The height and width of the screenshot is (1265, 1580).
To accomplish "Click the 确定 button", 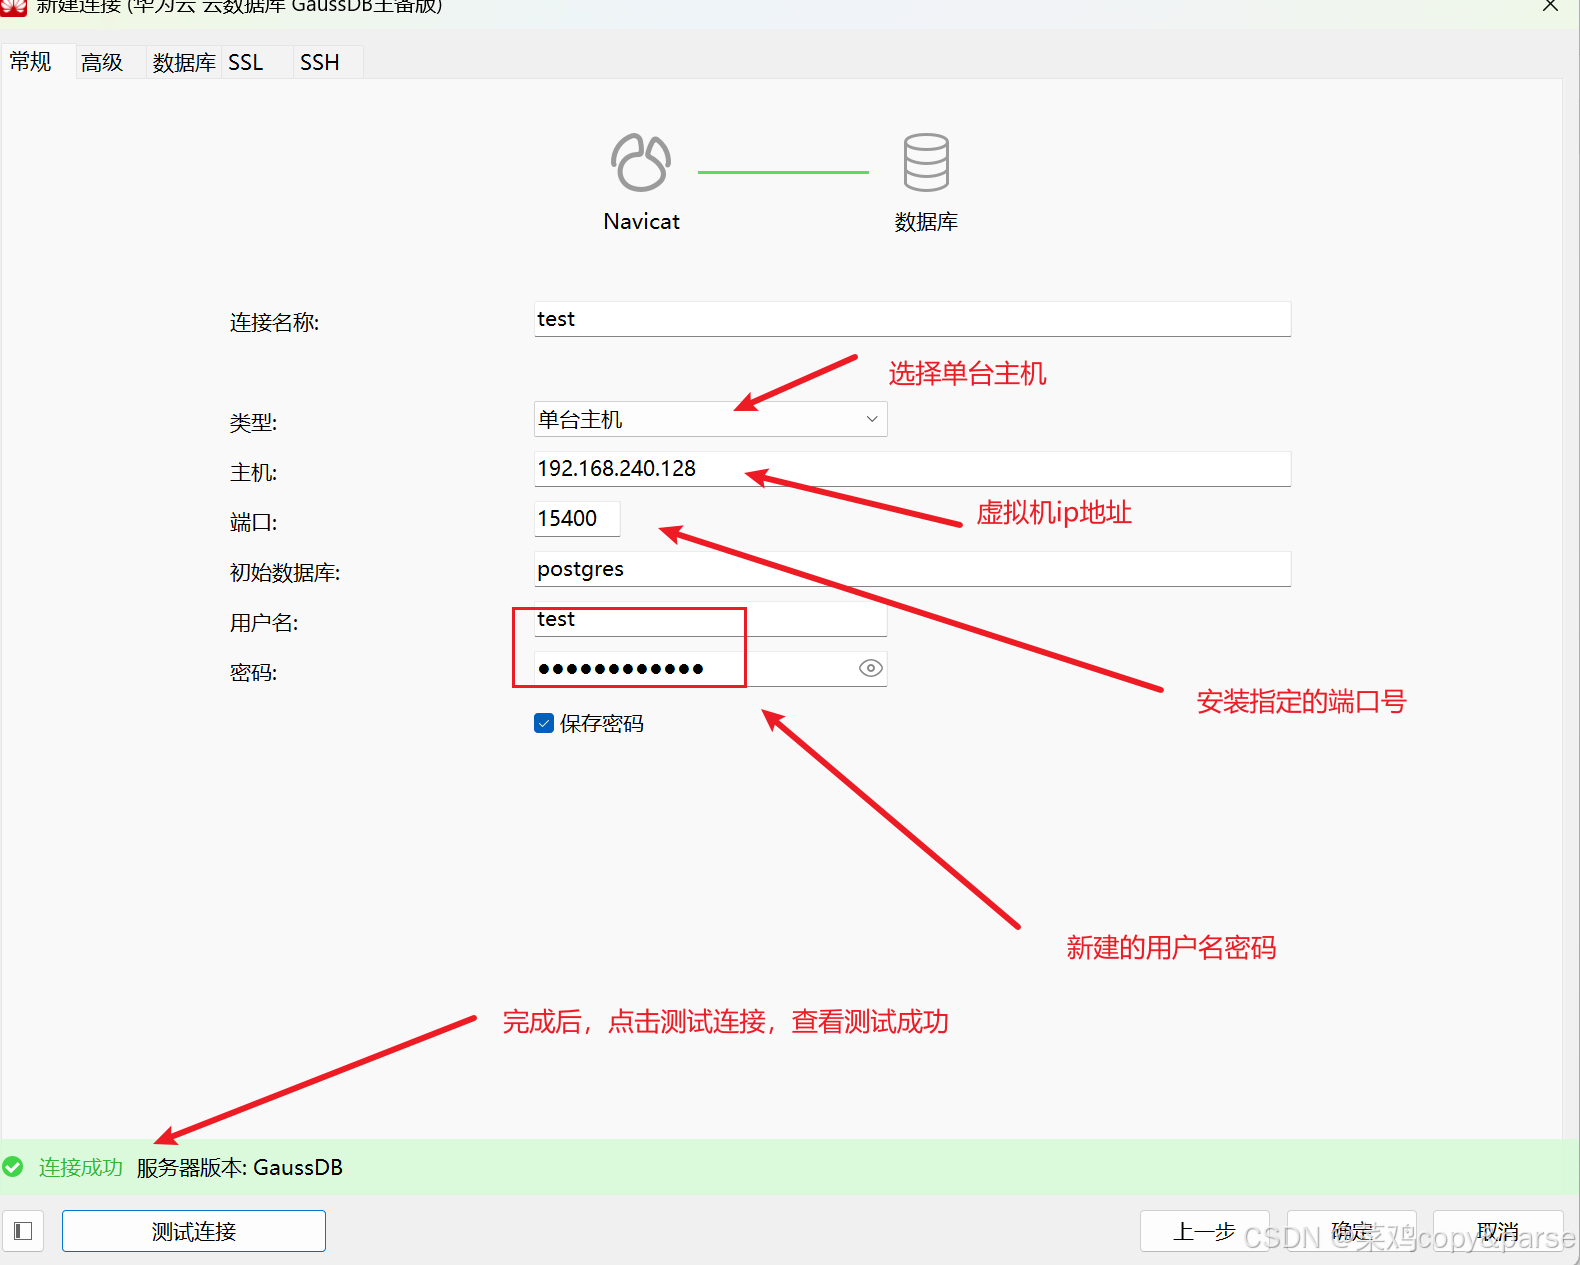I will click(1352, 1231).
